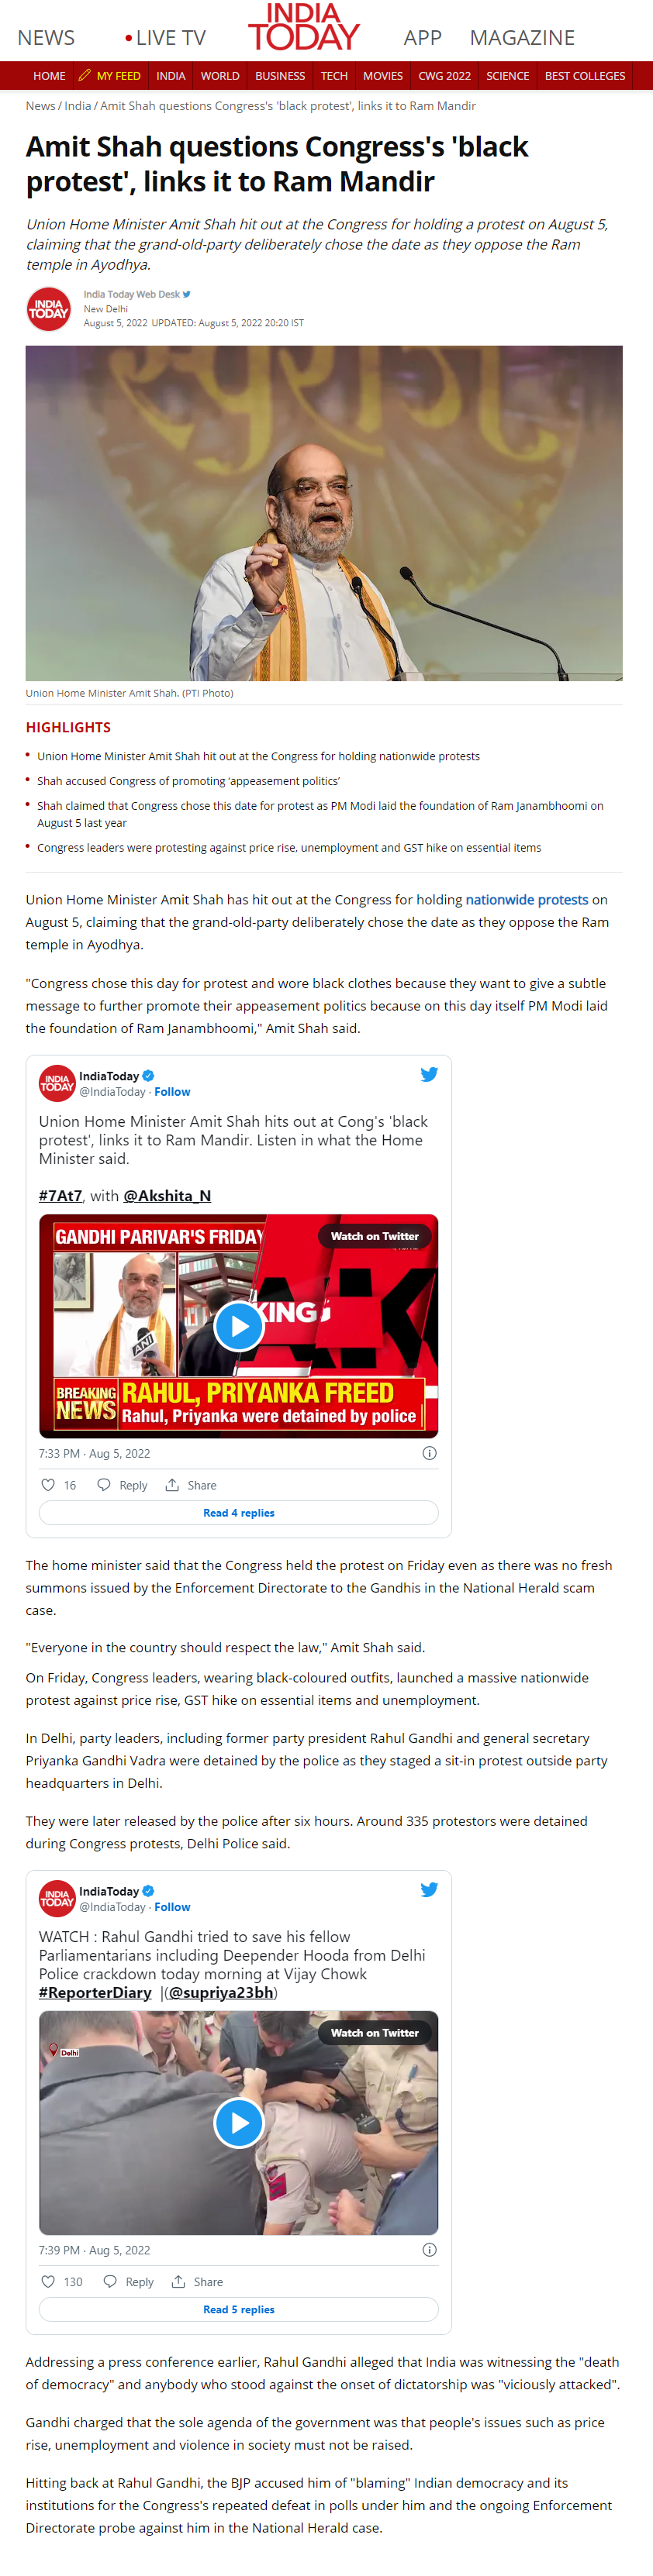653x2576 pixels.
Task: Open the Twitter bird icon on first tweet
Action: [x=429, y=1074]
